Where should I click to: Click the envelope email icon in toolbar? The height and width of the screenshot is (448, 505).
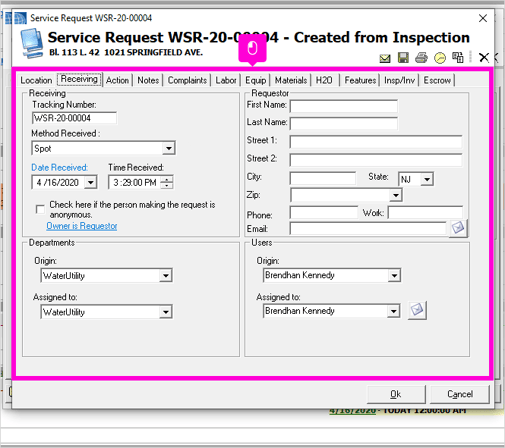tap(385, 59)
